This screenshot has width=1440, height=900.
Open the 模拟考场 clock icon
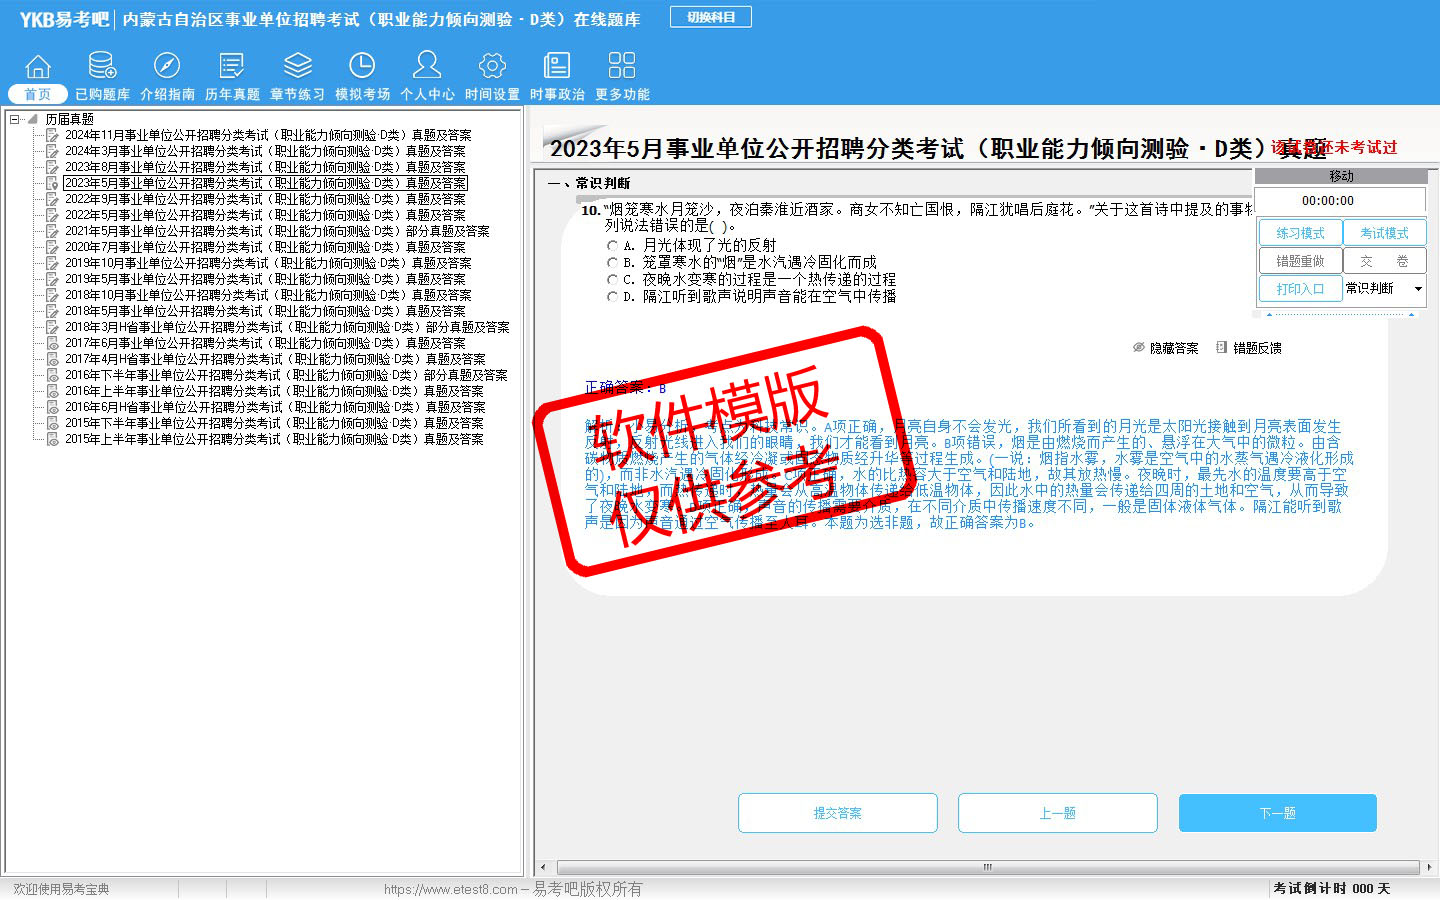(x=362, y=67)
